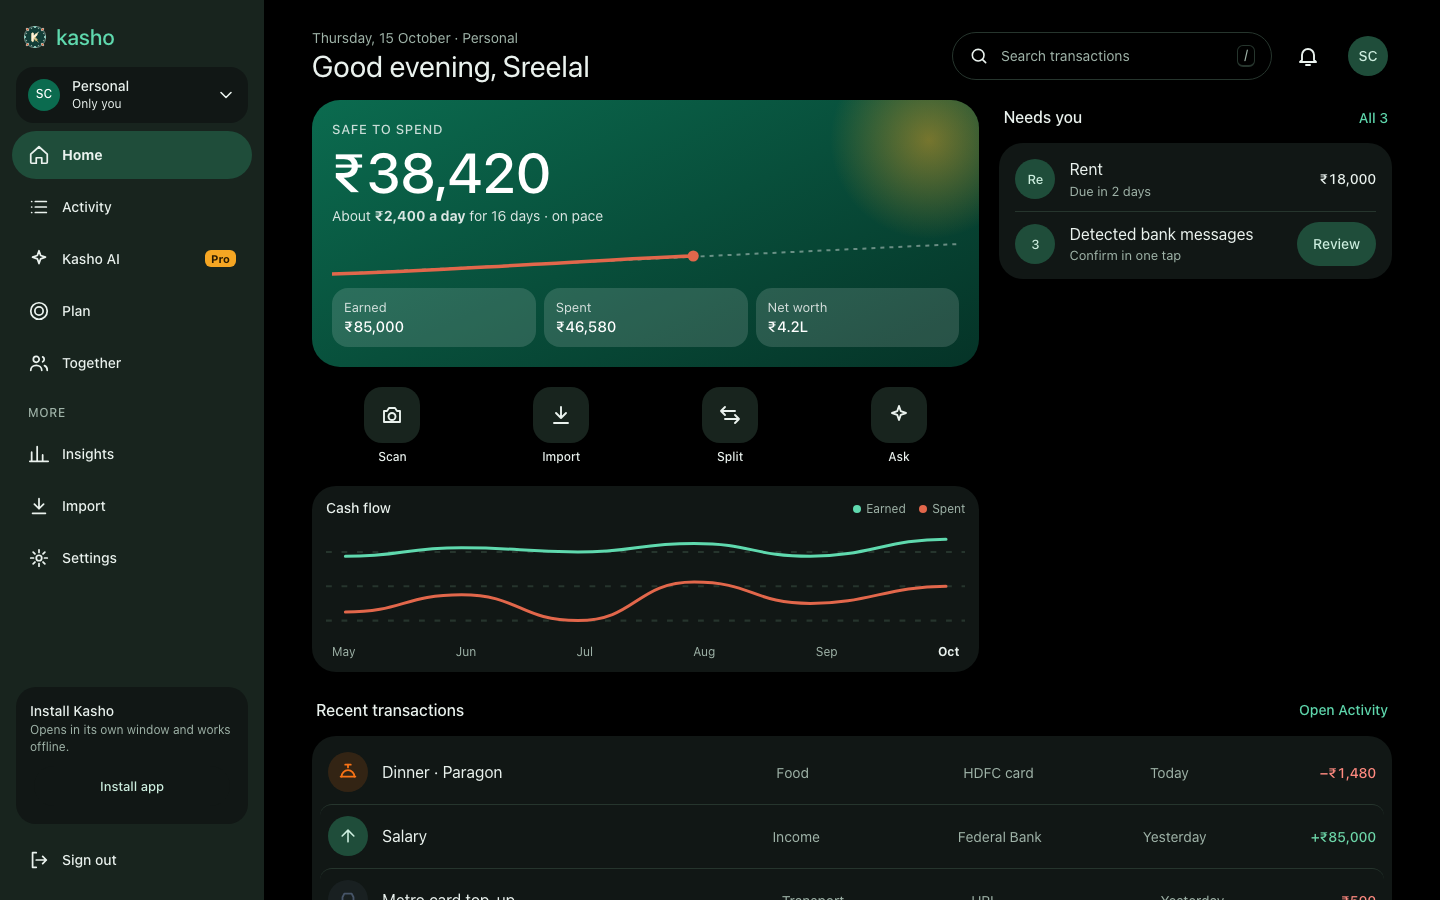Open Settings in the sidebar
The width and height of the screenshot is (1440, 900).
pyautogui.click(x=132, y=558)
